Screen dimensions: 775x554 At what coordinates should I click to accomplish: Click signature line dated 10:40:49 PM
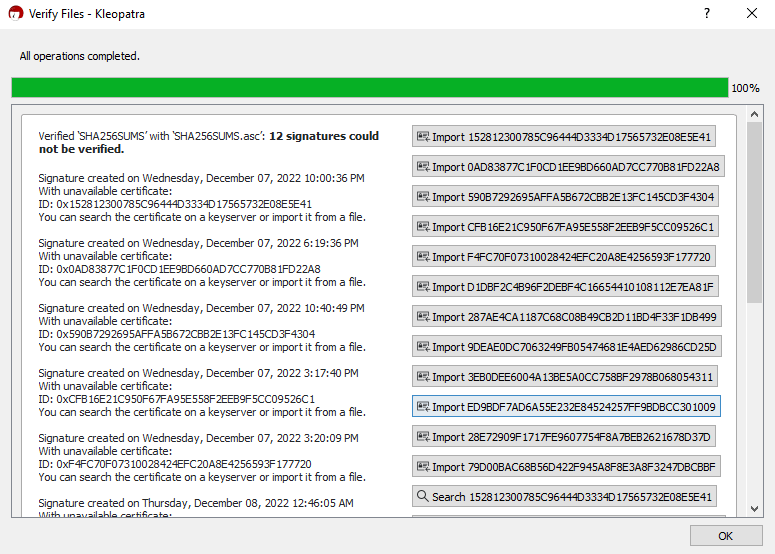click(x=202, y=308)
